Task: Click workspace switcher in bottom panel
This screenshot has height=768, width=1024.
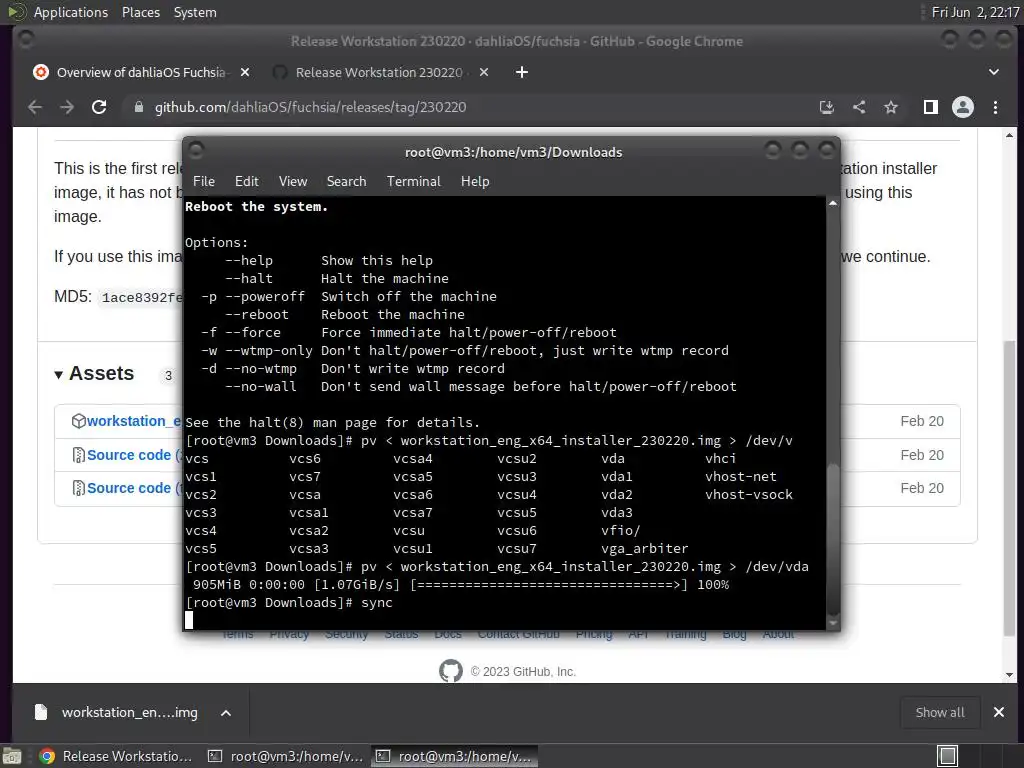Action: pos(948,756)
